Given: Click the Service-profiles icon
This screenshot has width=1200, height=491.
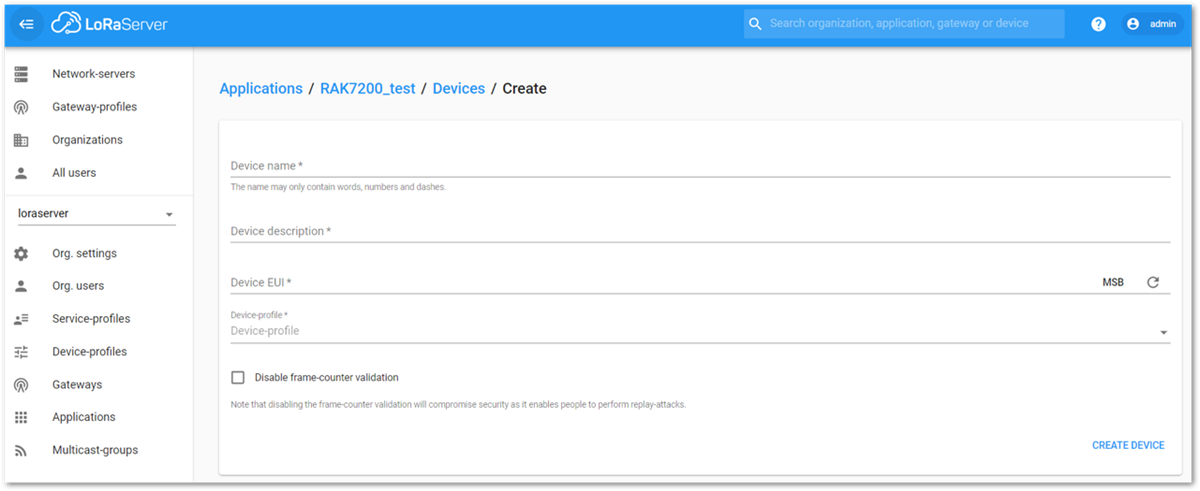Looking at the screenshot, I should (x=21, y=319).
